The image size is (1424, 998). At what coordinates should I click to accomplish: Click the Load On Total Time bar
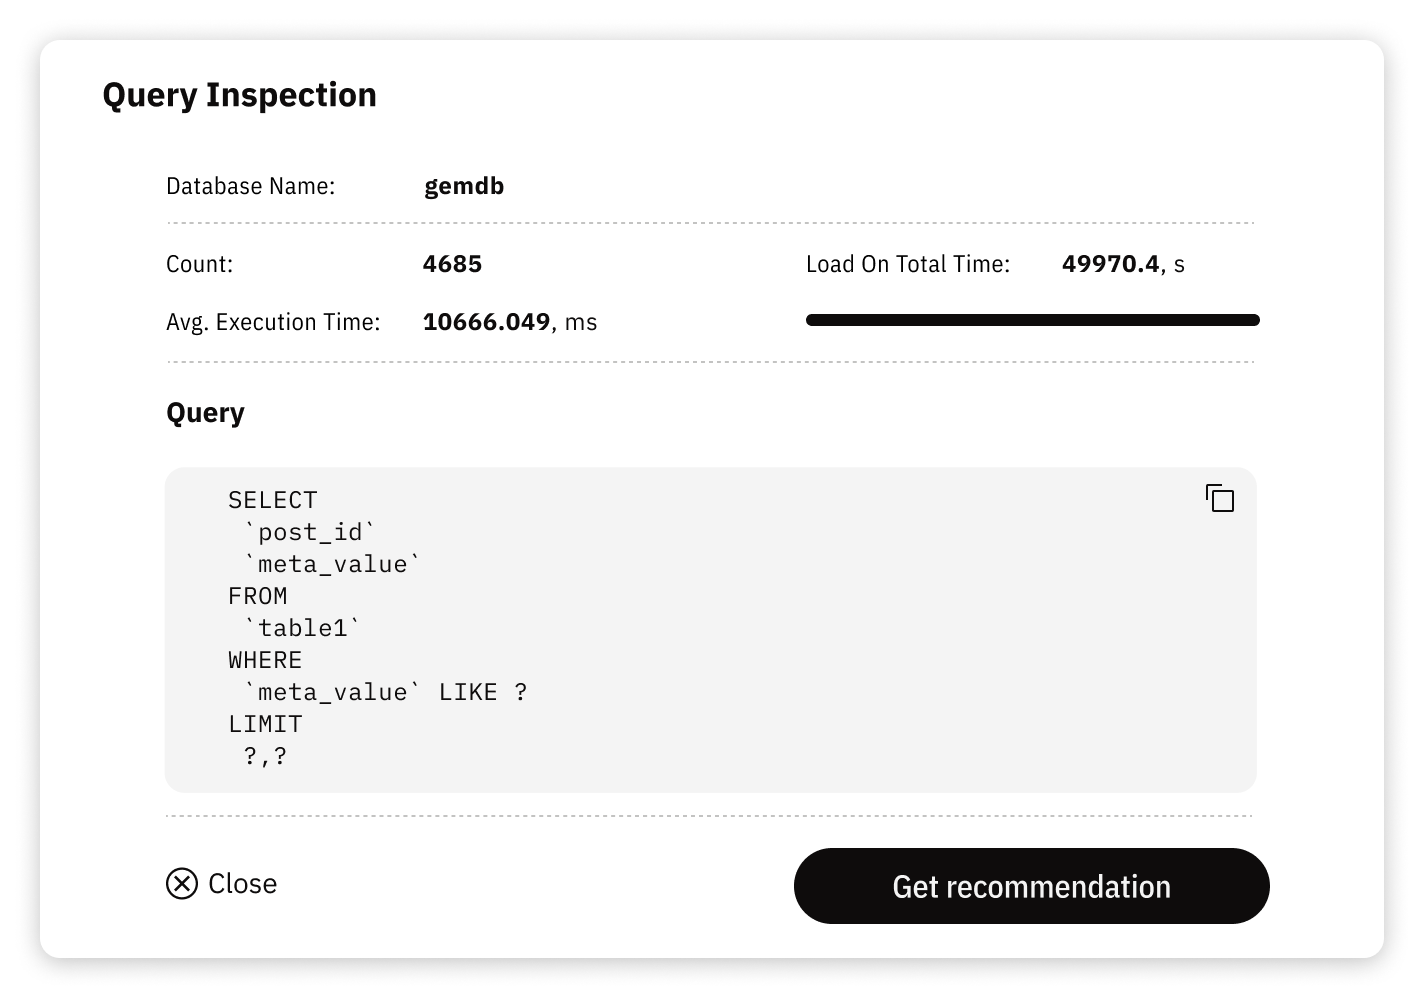tap(1032, 320)
